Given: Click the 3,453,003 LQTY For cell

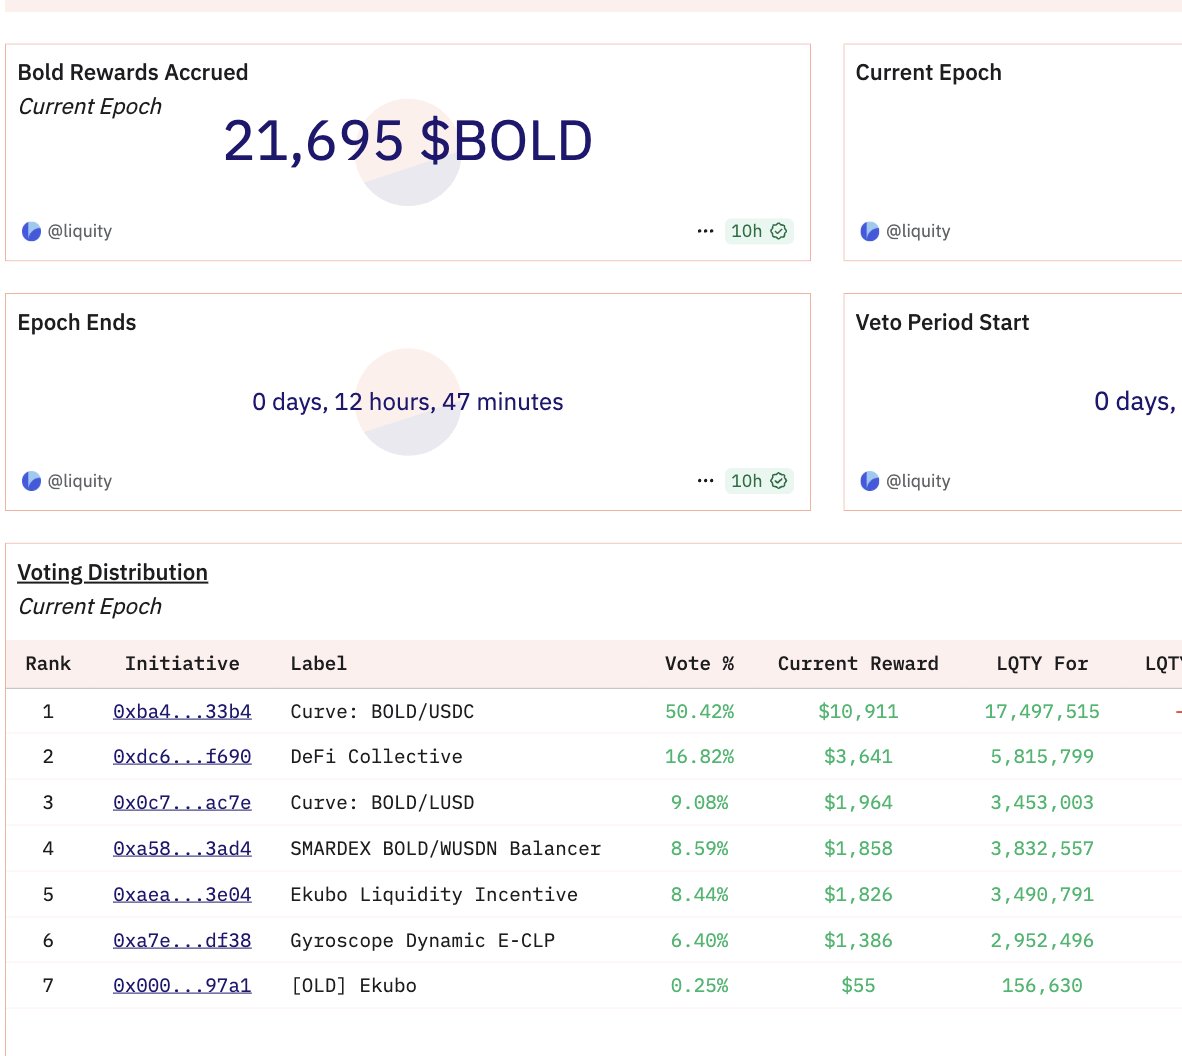Looking at the screenshot, I should pos(1042,802).
